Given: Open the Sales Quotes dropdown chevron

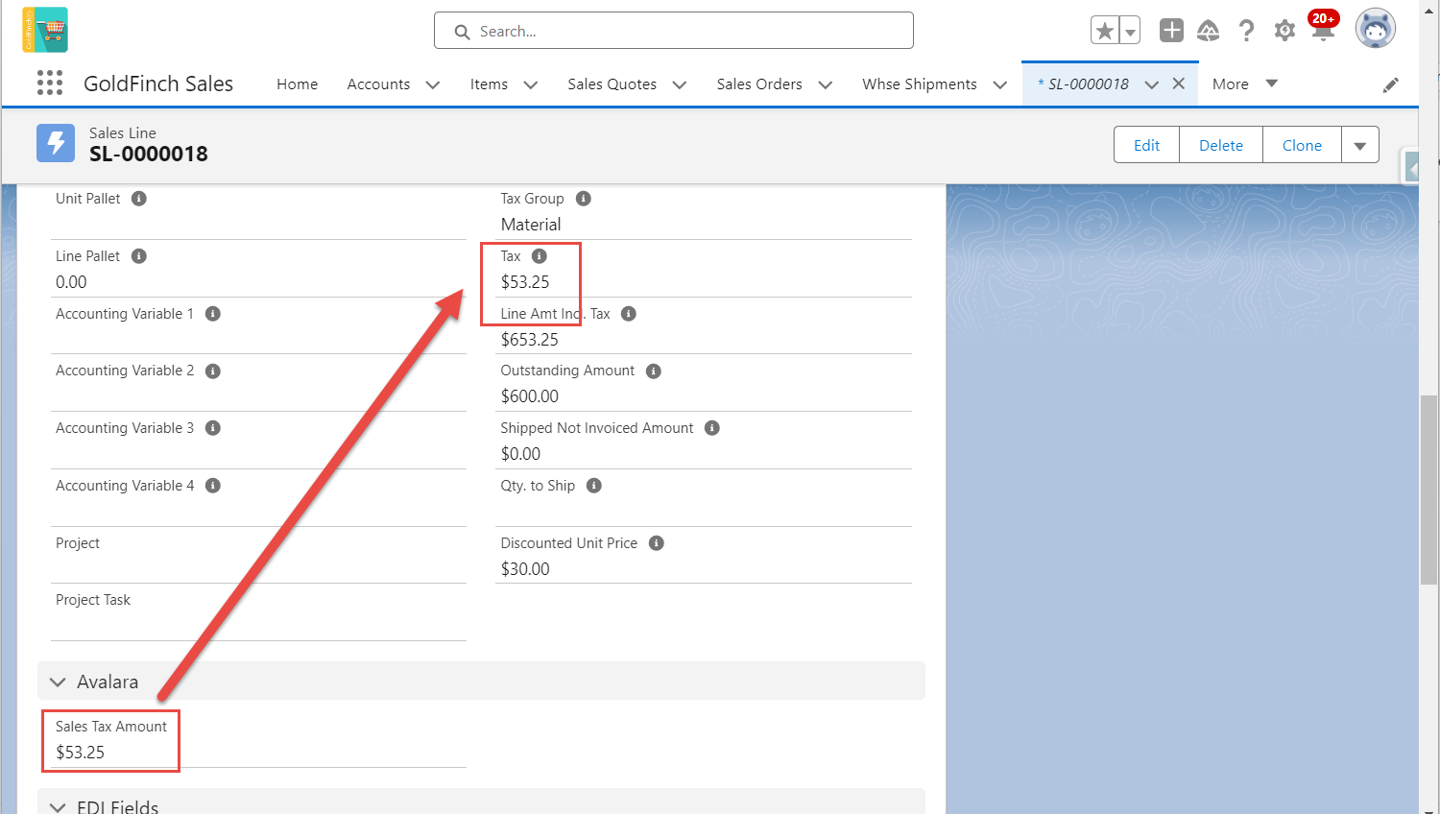Looking at the screenshot, I should pyautogui.click(x=679, y=85).
